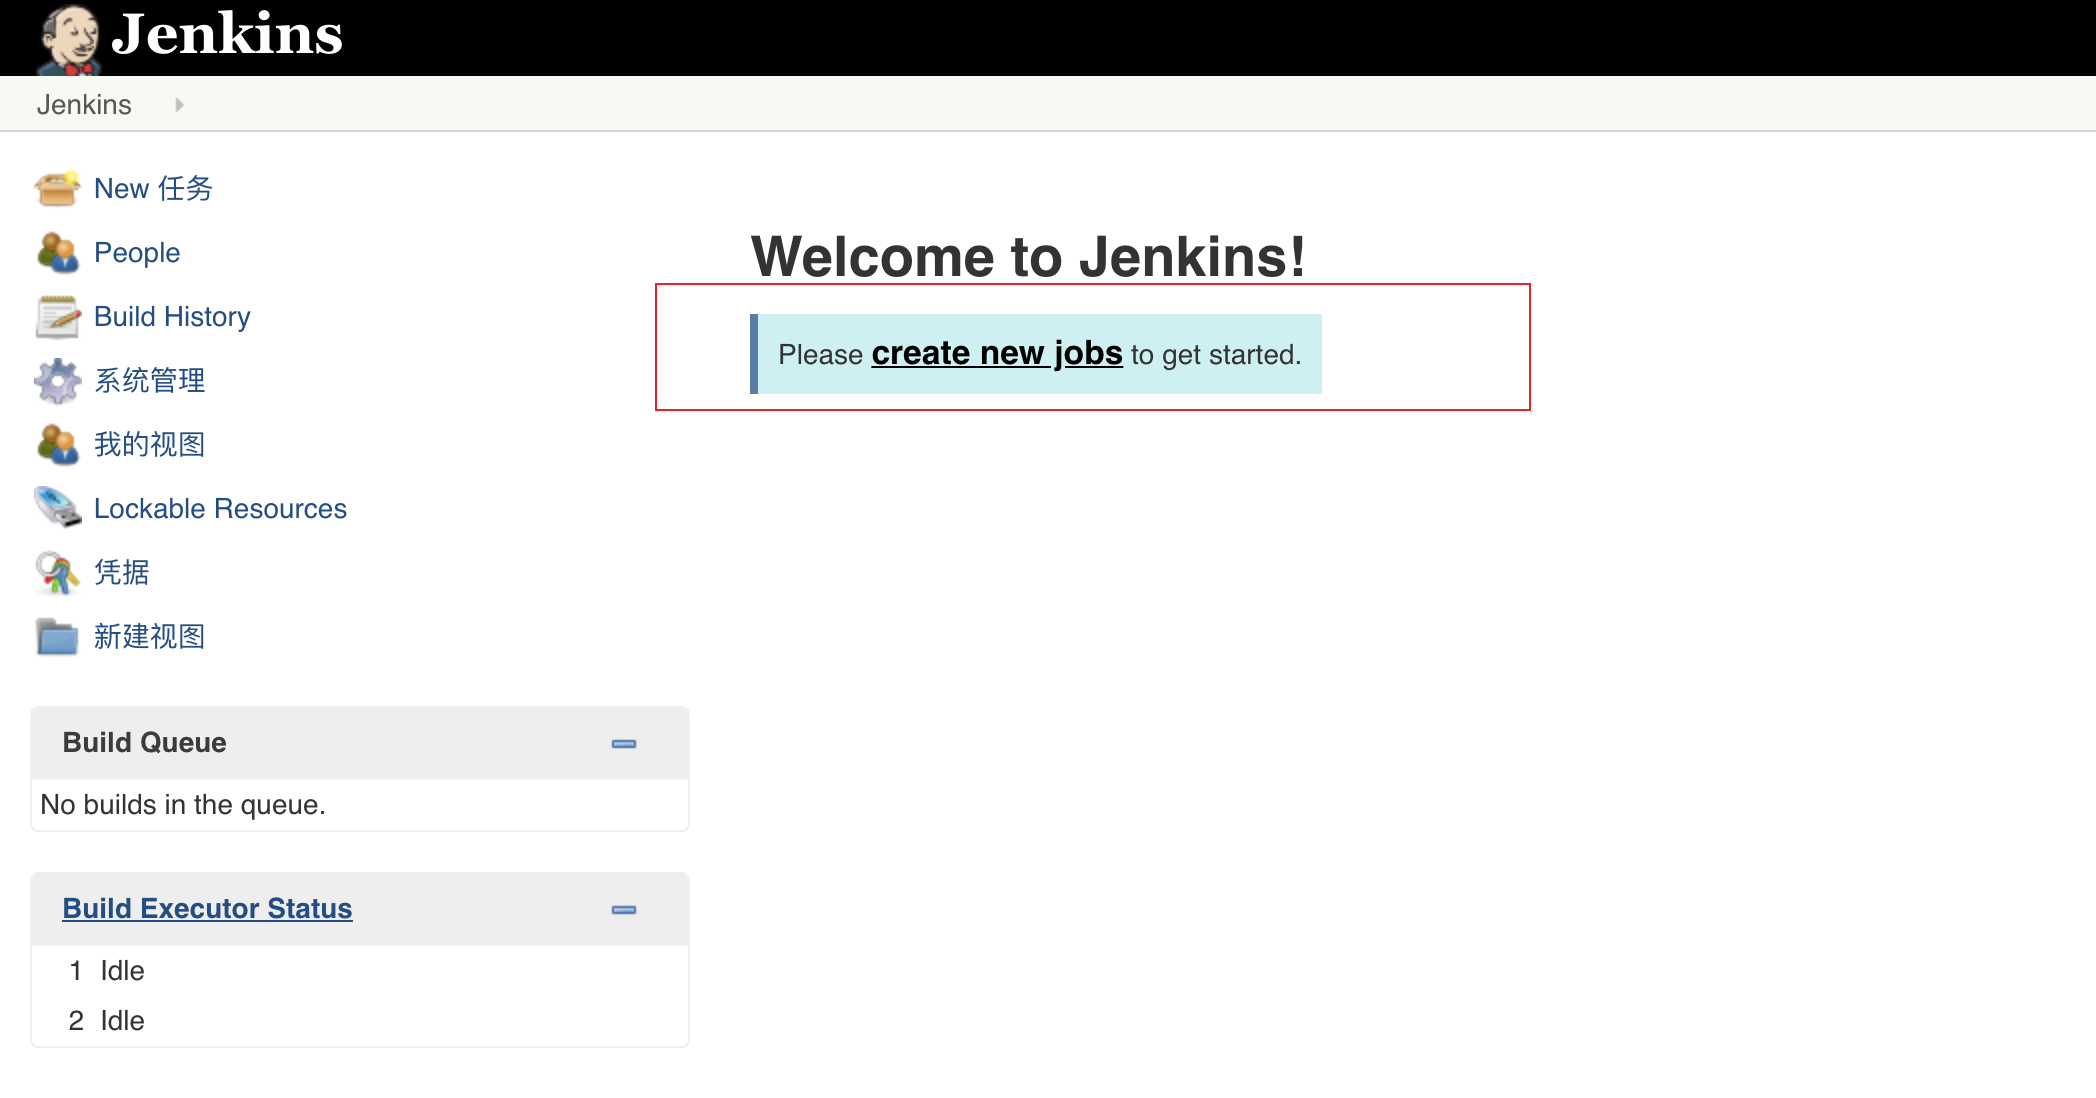Select executor 1 Idle row

[360, 971]
